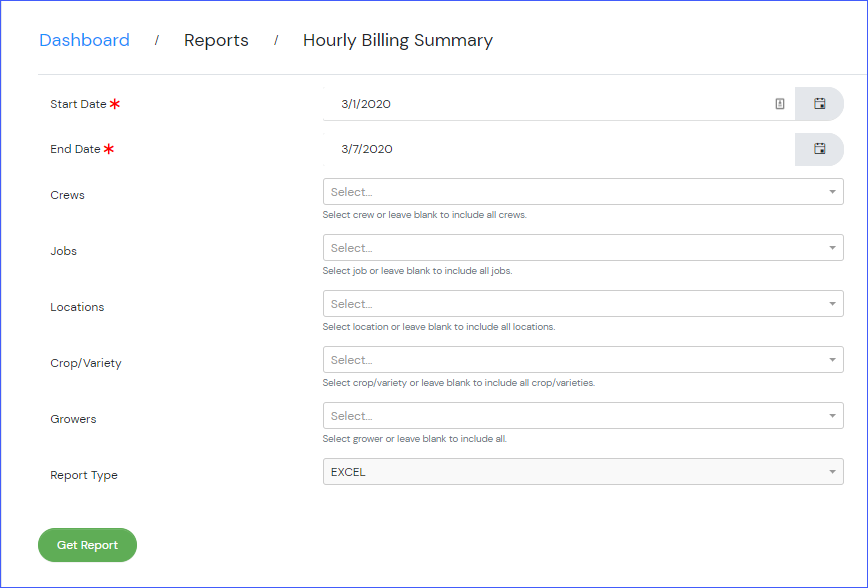Click the Locations field label

(x=77, y=307)
